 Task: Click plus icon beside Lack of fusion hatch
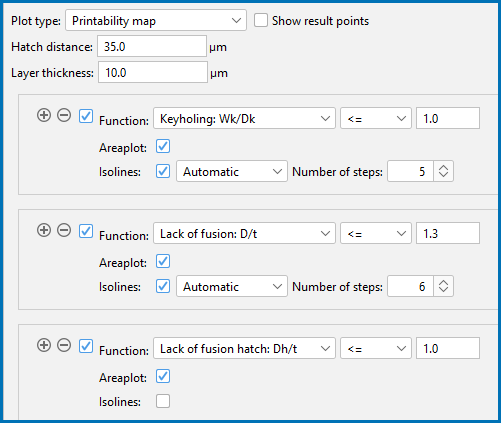[44, 345]
